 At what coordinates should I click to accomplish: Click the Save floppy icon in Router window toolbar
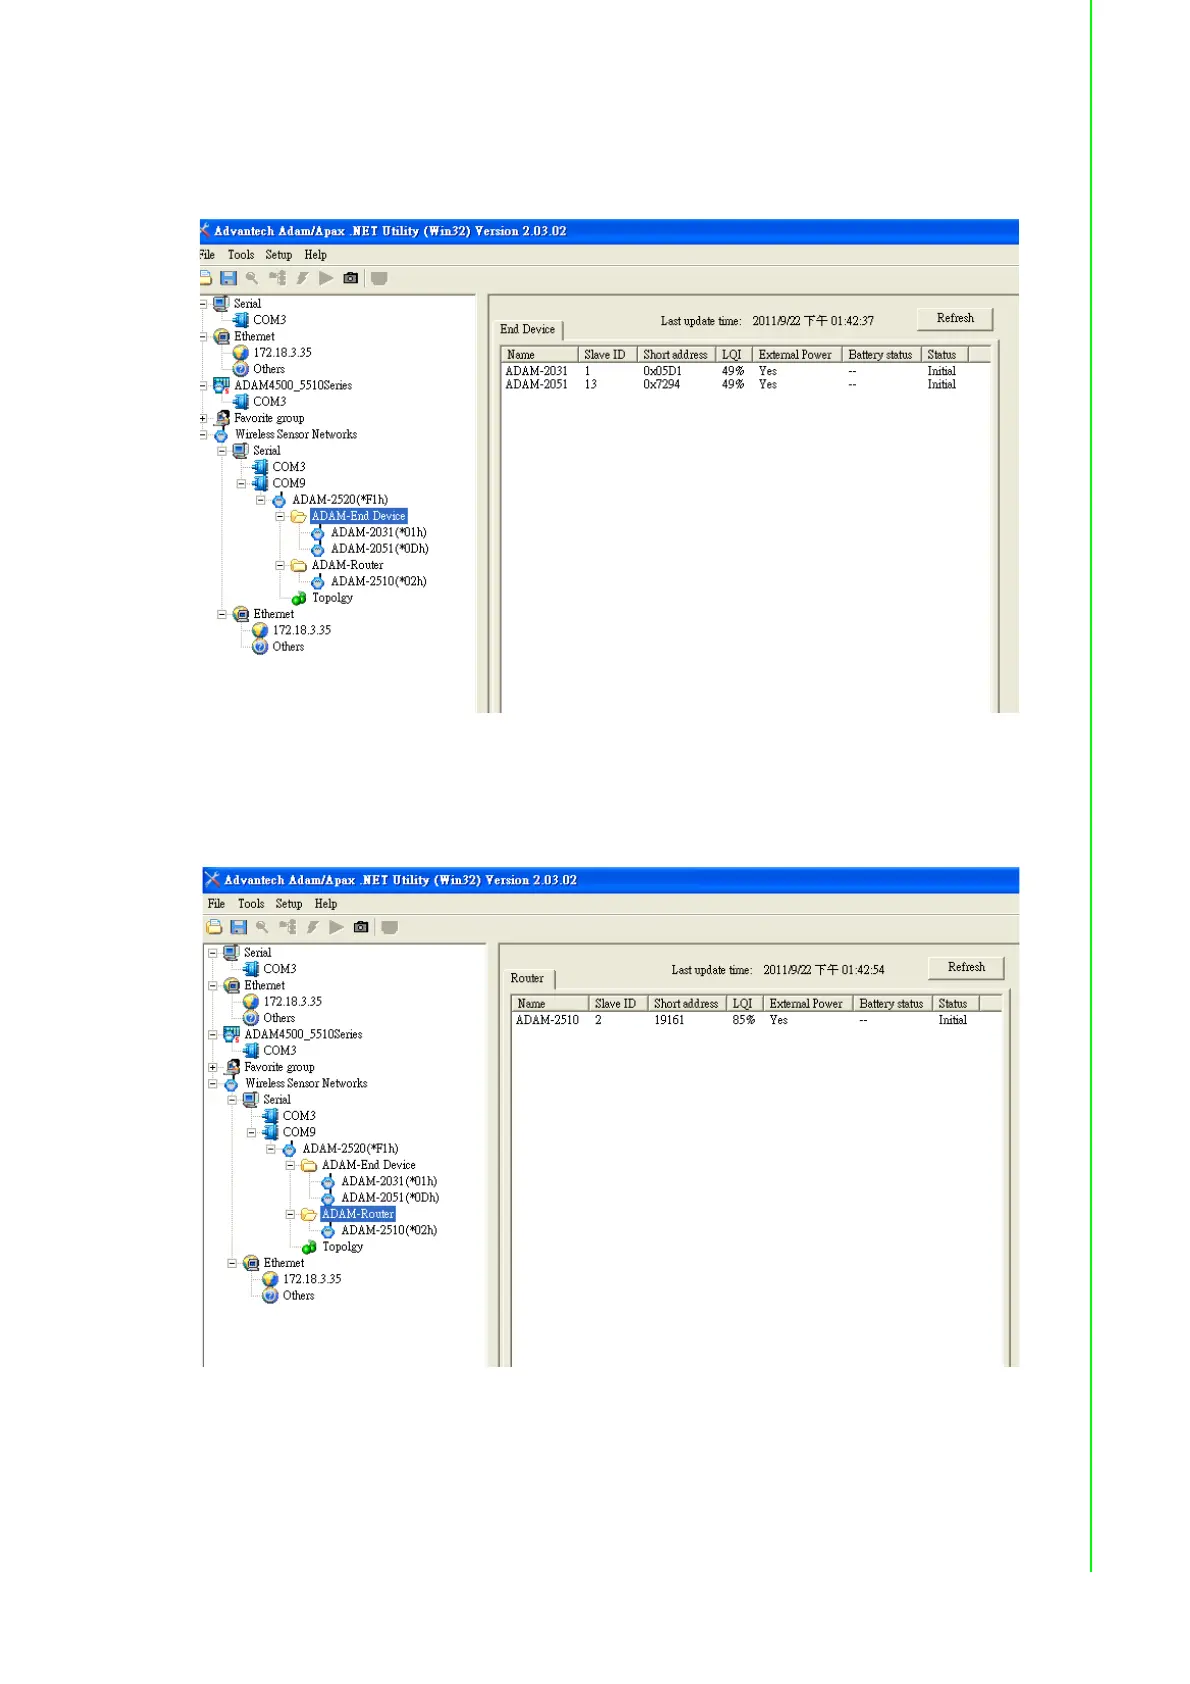point(238,927)
